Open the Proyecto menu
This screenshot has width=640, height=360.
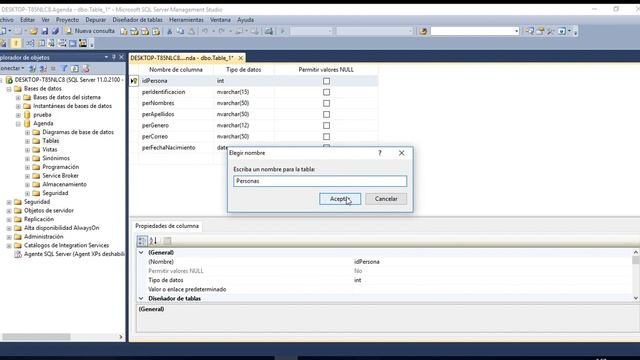click(67, 20)
